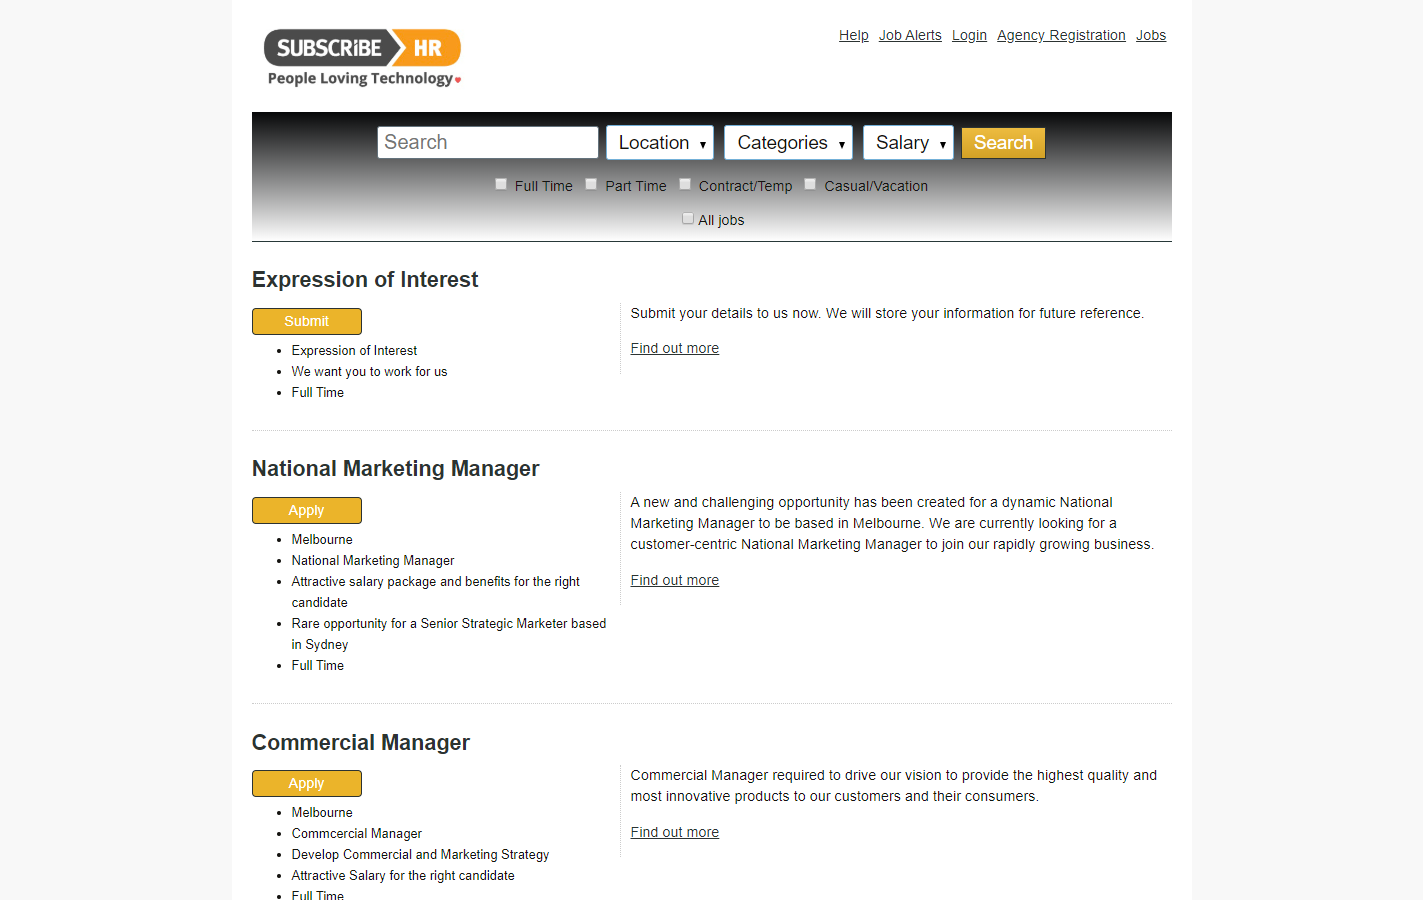Click inside the Search text field
Image resolution: width=1423 pixels, height=900 pixels.
pyautogui.click(x=487, y=142)
